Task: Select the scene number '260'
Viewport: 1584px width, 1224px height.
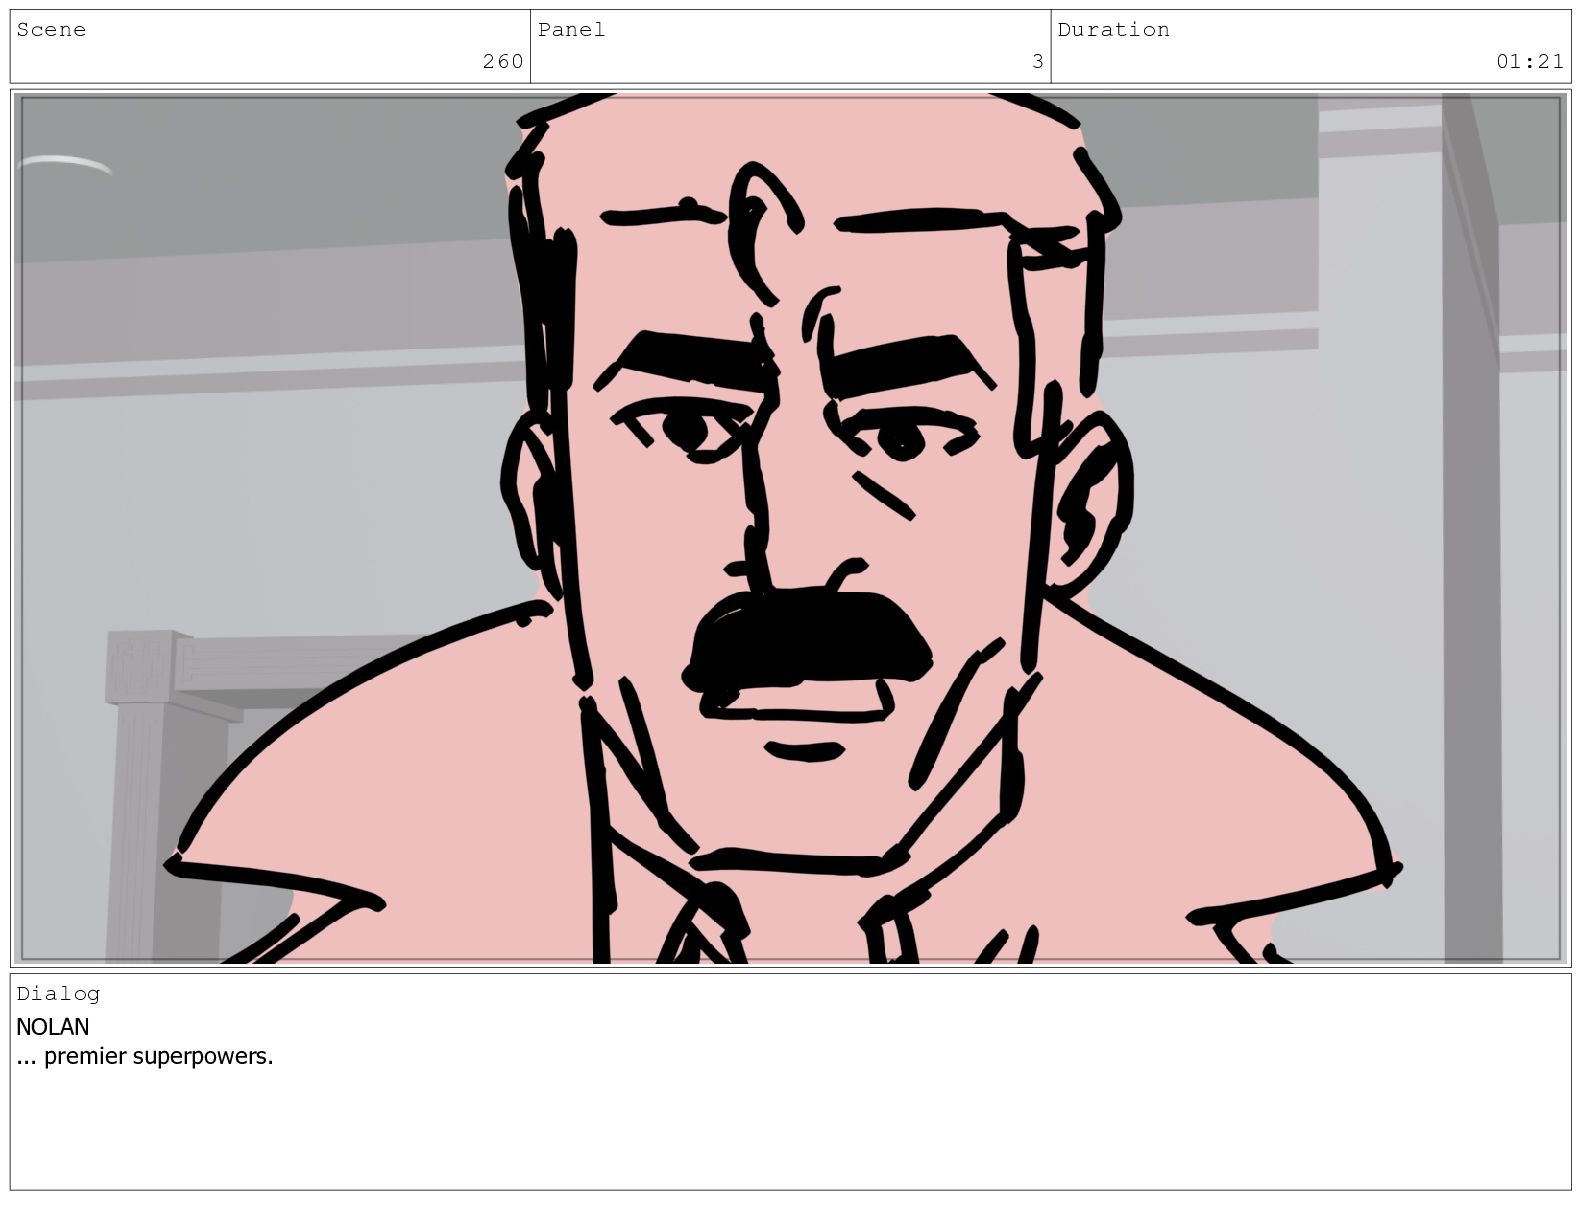Action: (503, 62)
